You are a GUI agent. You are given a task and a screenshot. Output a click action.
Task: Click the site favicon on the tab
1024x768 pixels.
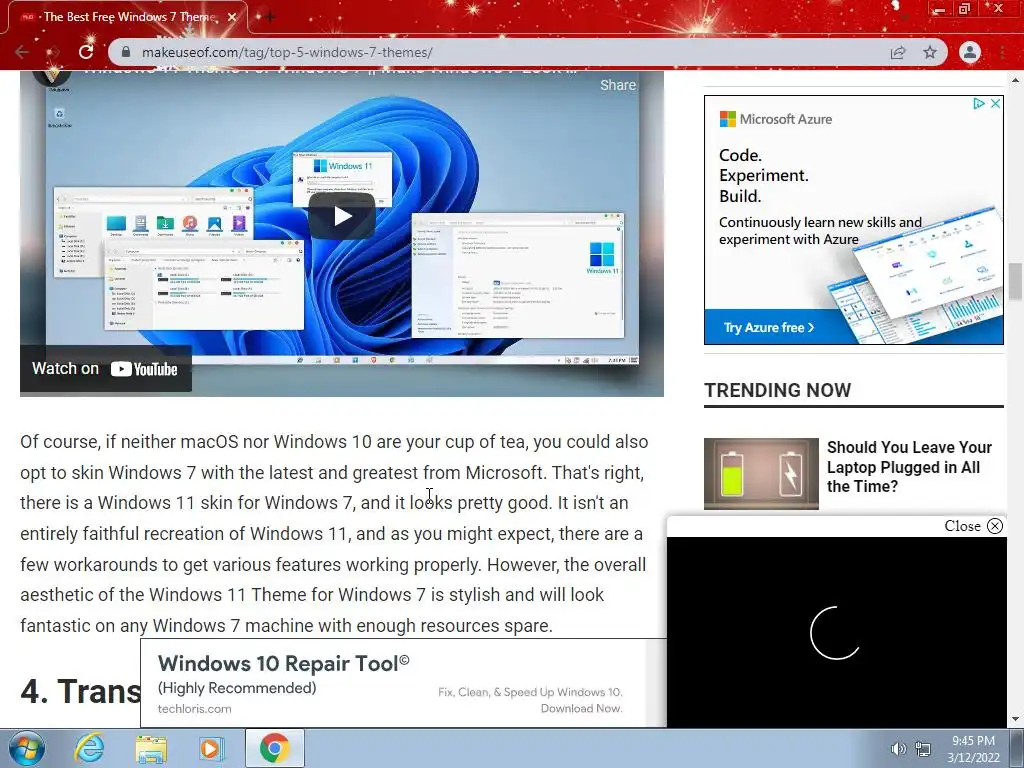pos(27,17)
